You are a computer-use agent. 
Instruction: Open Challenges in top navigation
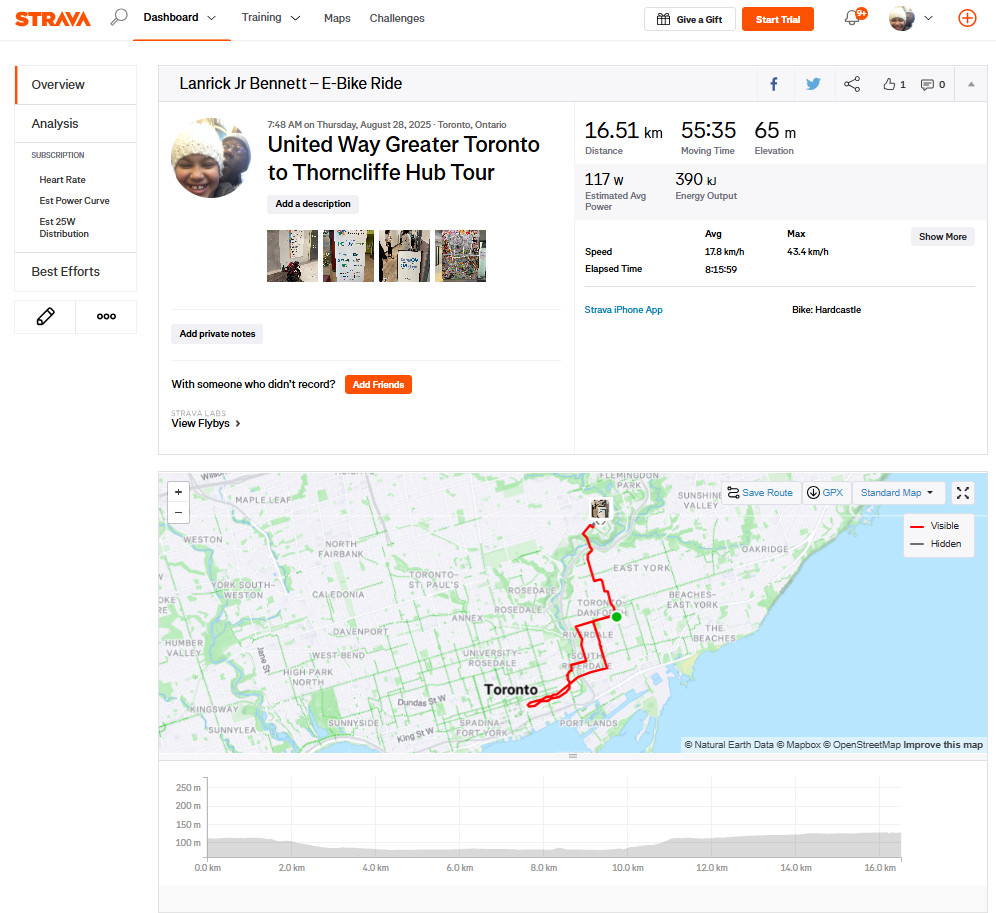397,18
